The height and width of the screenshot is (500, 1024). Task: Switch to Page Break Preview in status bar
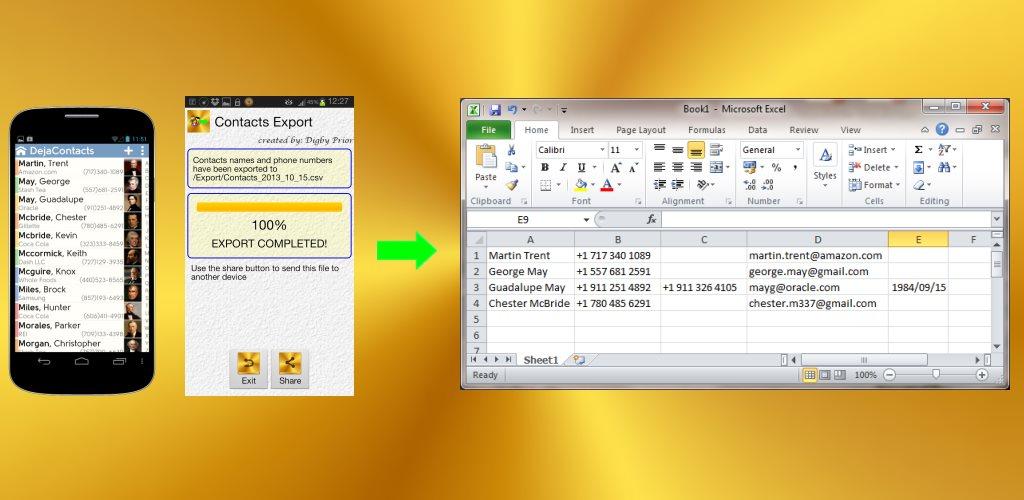pos(840,375)
